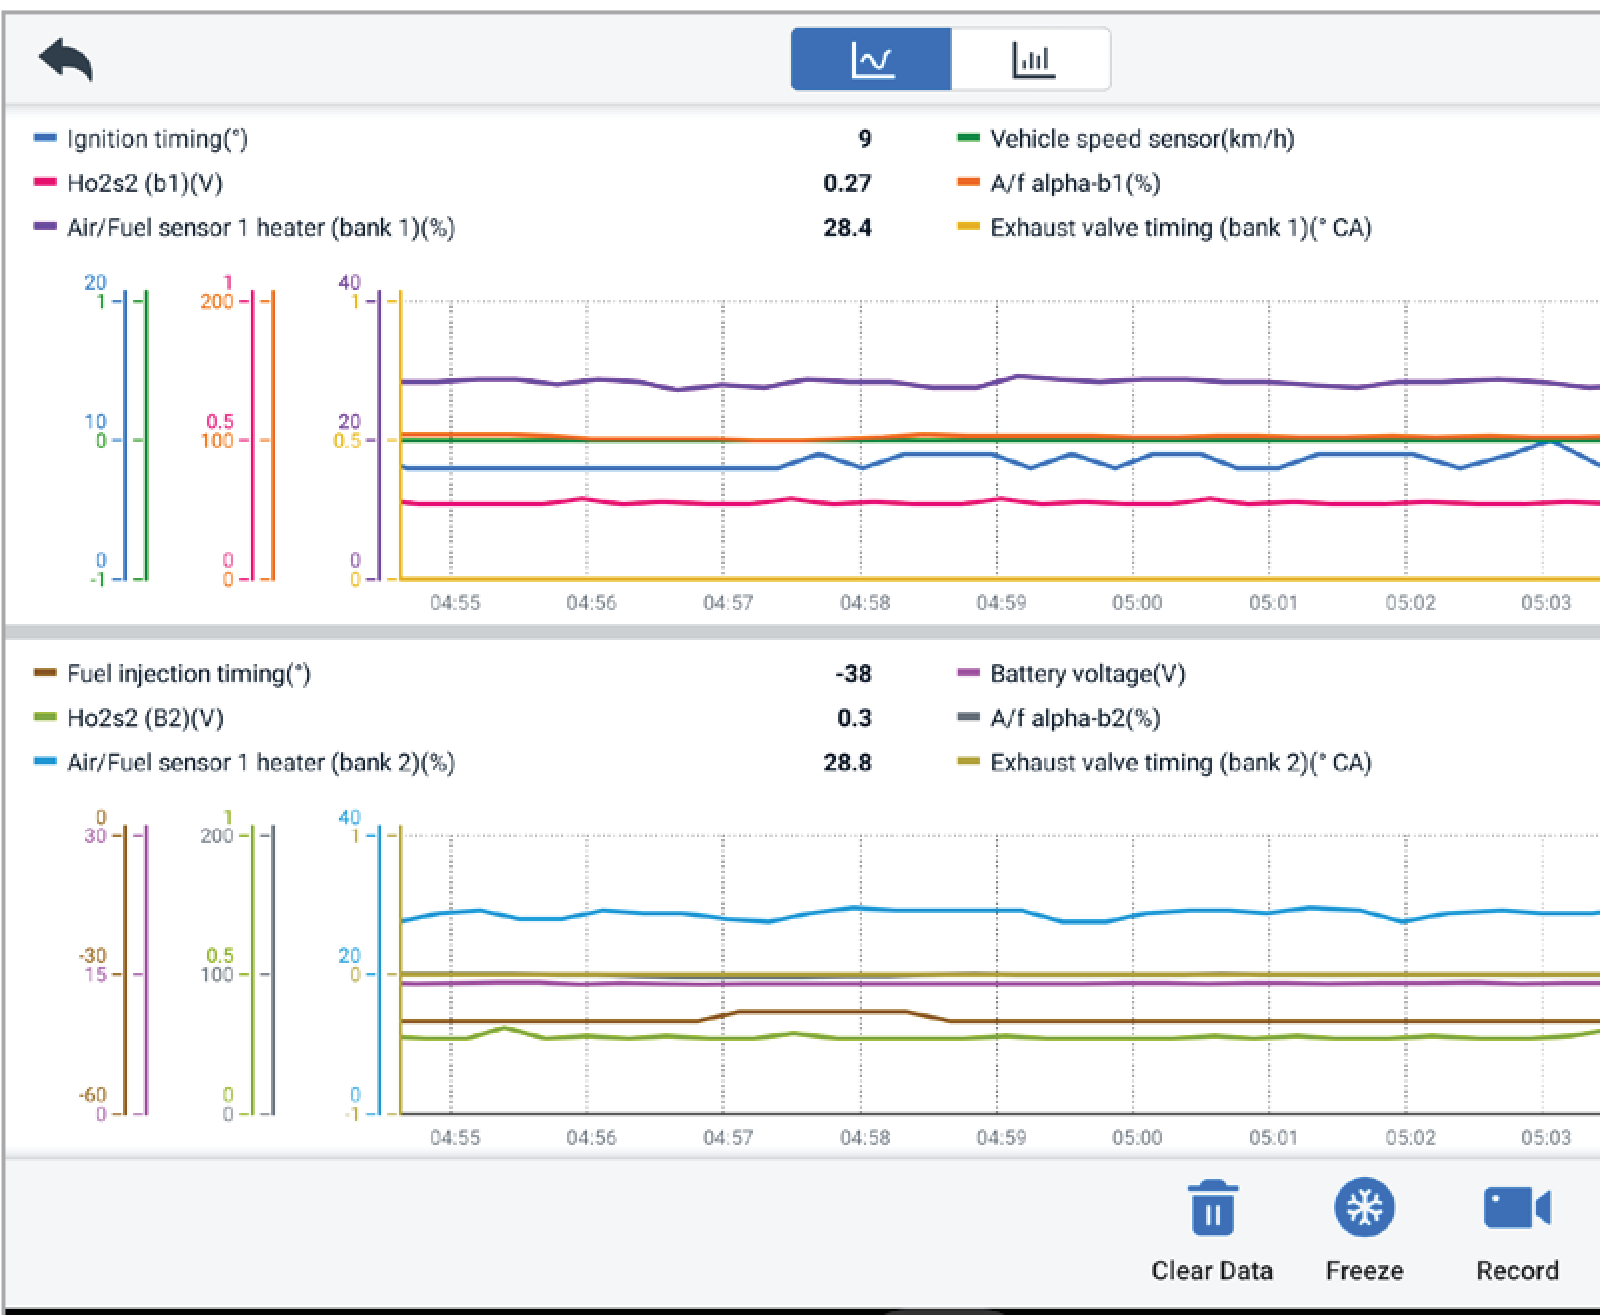Click the magenta Battery voltage color swatch

[968, 673]
